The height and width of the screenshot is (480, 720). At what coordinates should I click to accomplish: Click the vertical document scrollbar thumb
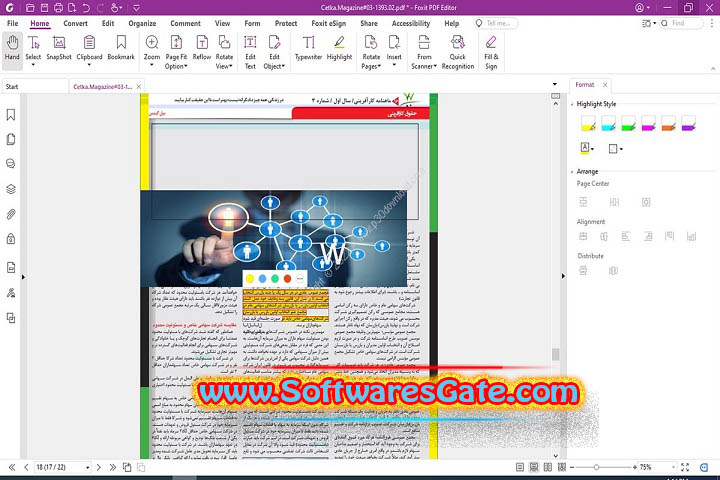[556, 354]
